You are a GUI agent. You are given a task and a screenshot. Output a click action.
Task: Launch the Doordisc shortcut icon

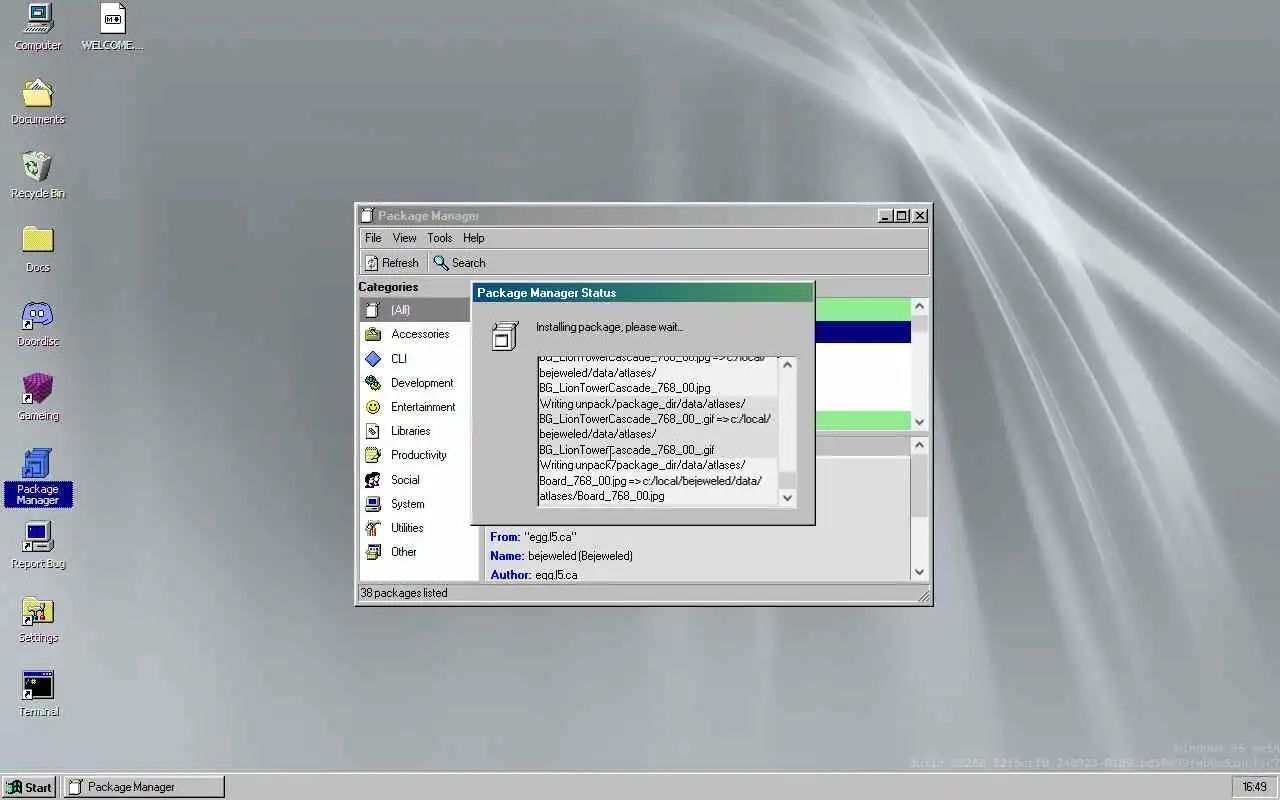click(37, 315)
